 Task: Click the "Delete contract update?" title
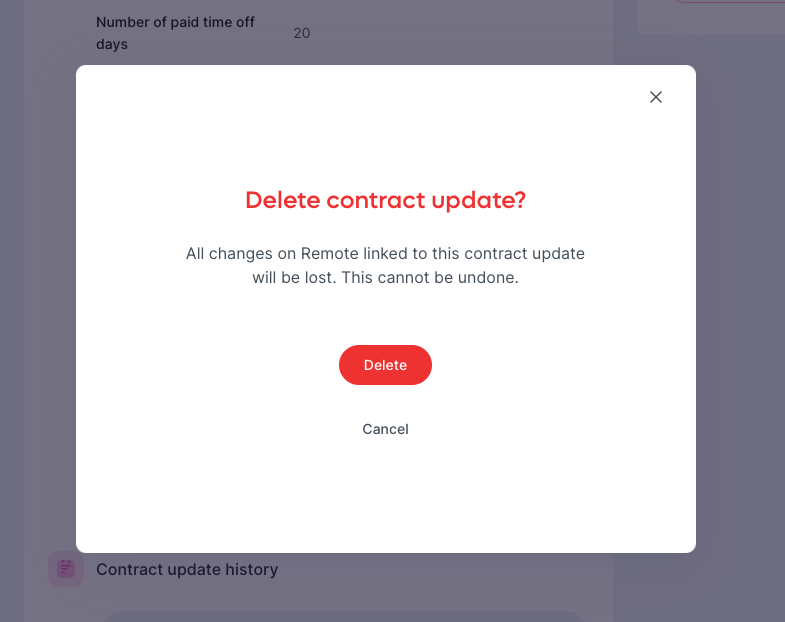[x=385, y=200]
